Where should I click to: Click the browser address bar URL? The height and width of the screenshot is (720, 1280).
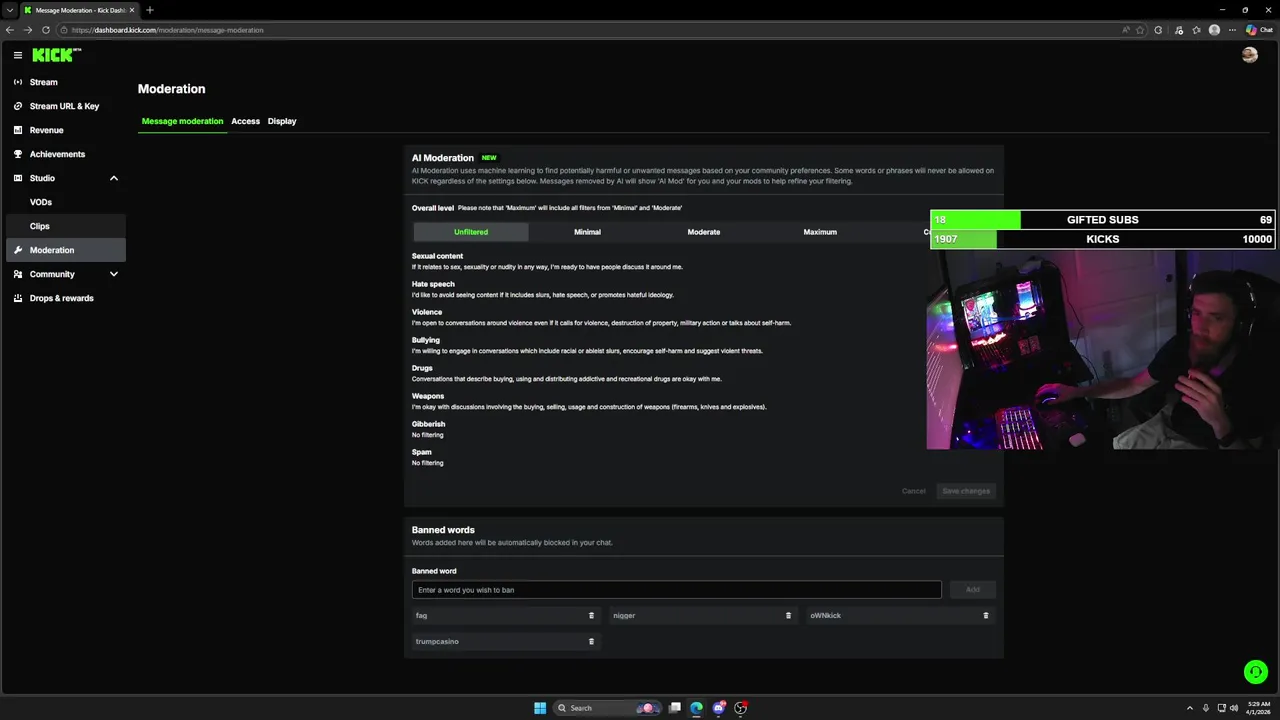pyautogui.click(x=167, y=30)
